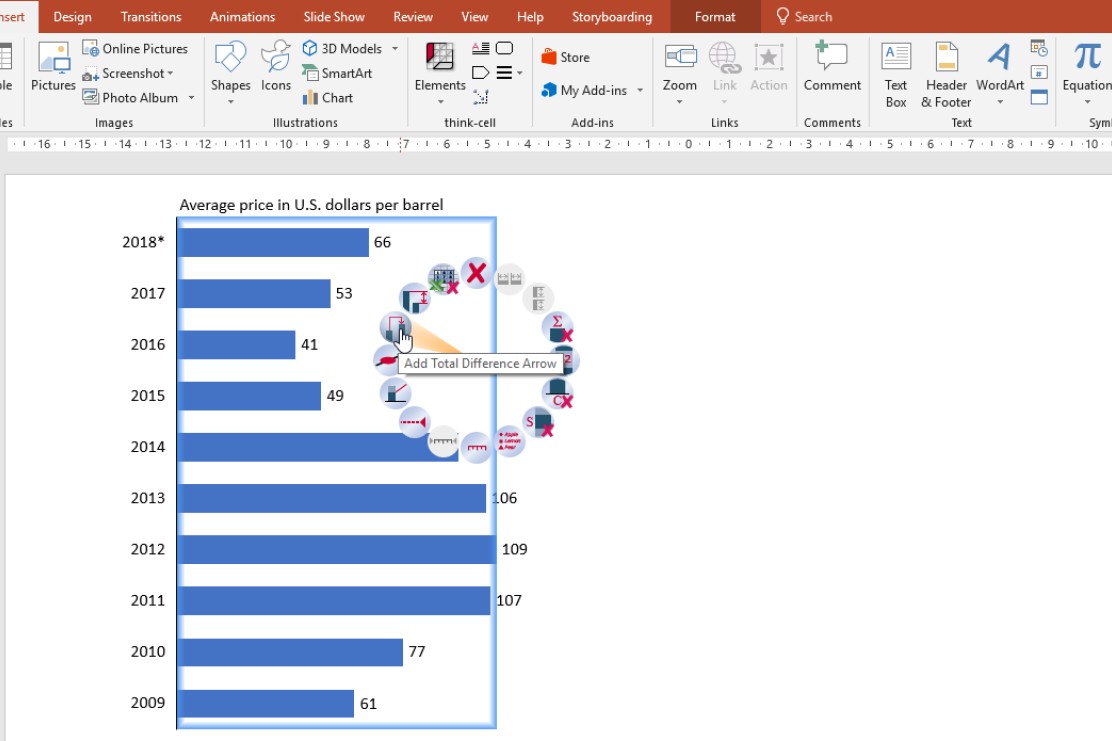Click the Action button in Links group

click(769, 67)
